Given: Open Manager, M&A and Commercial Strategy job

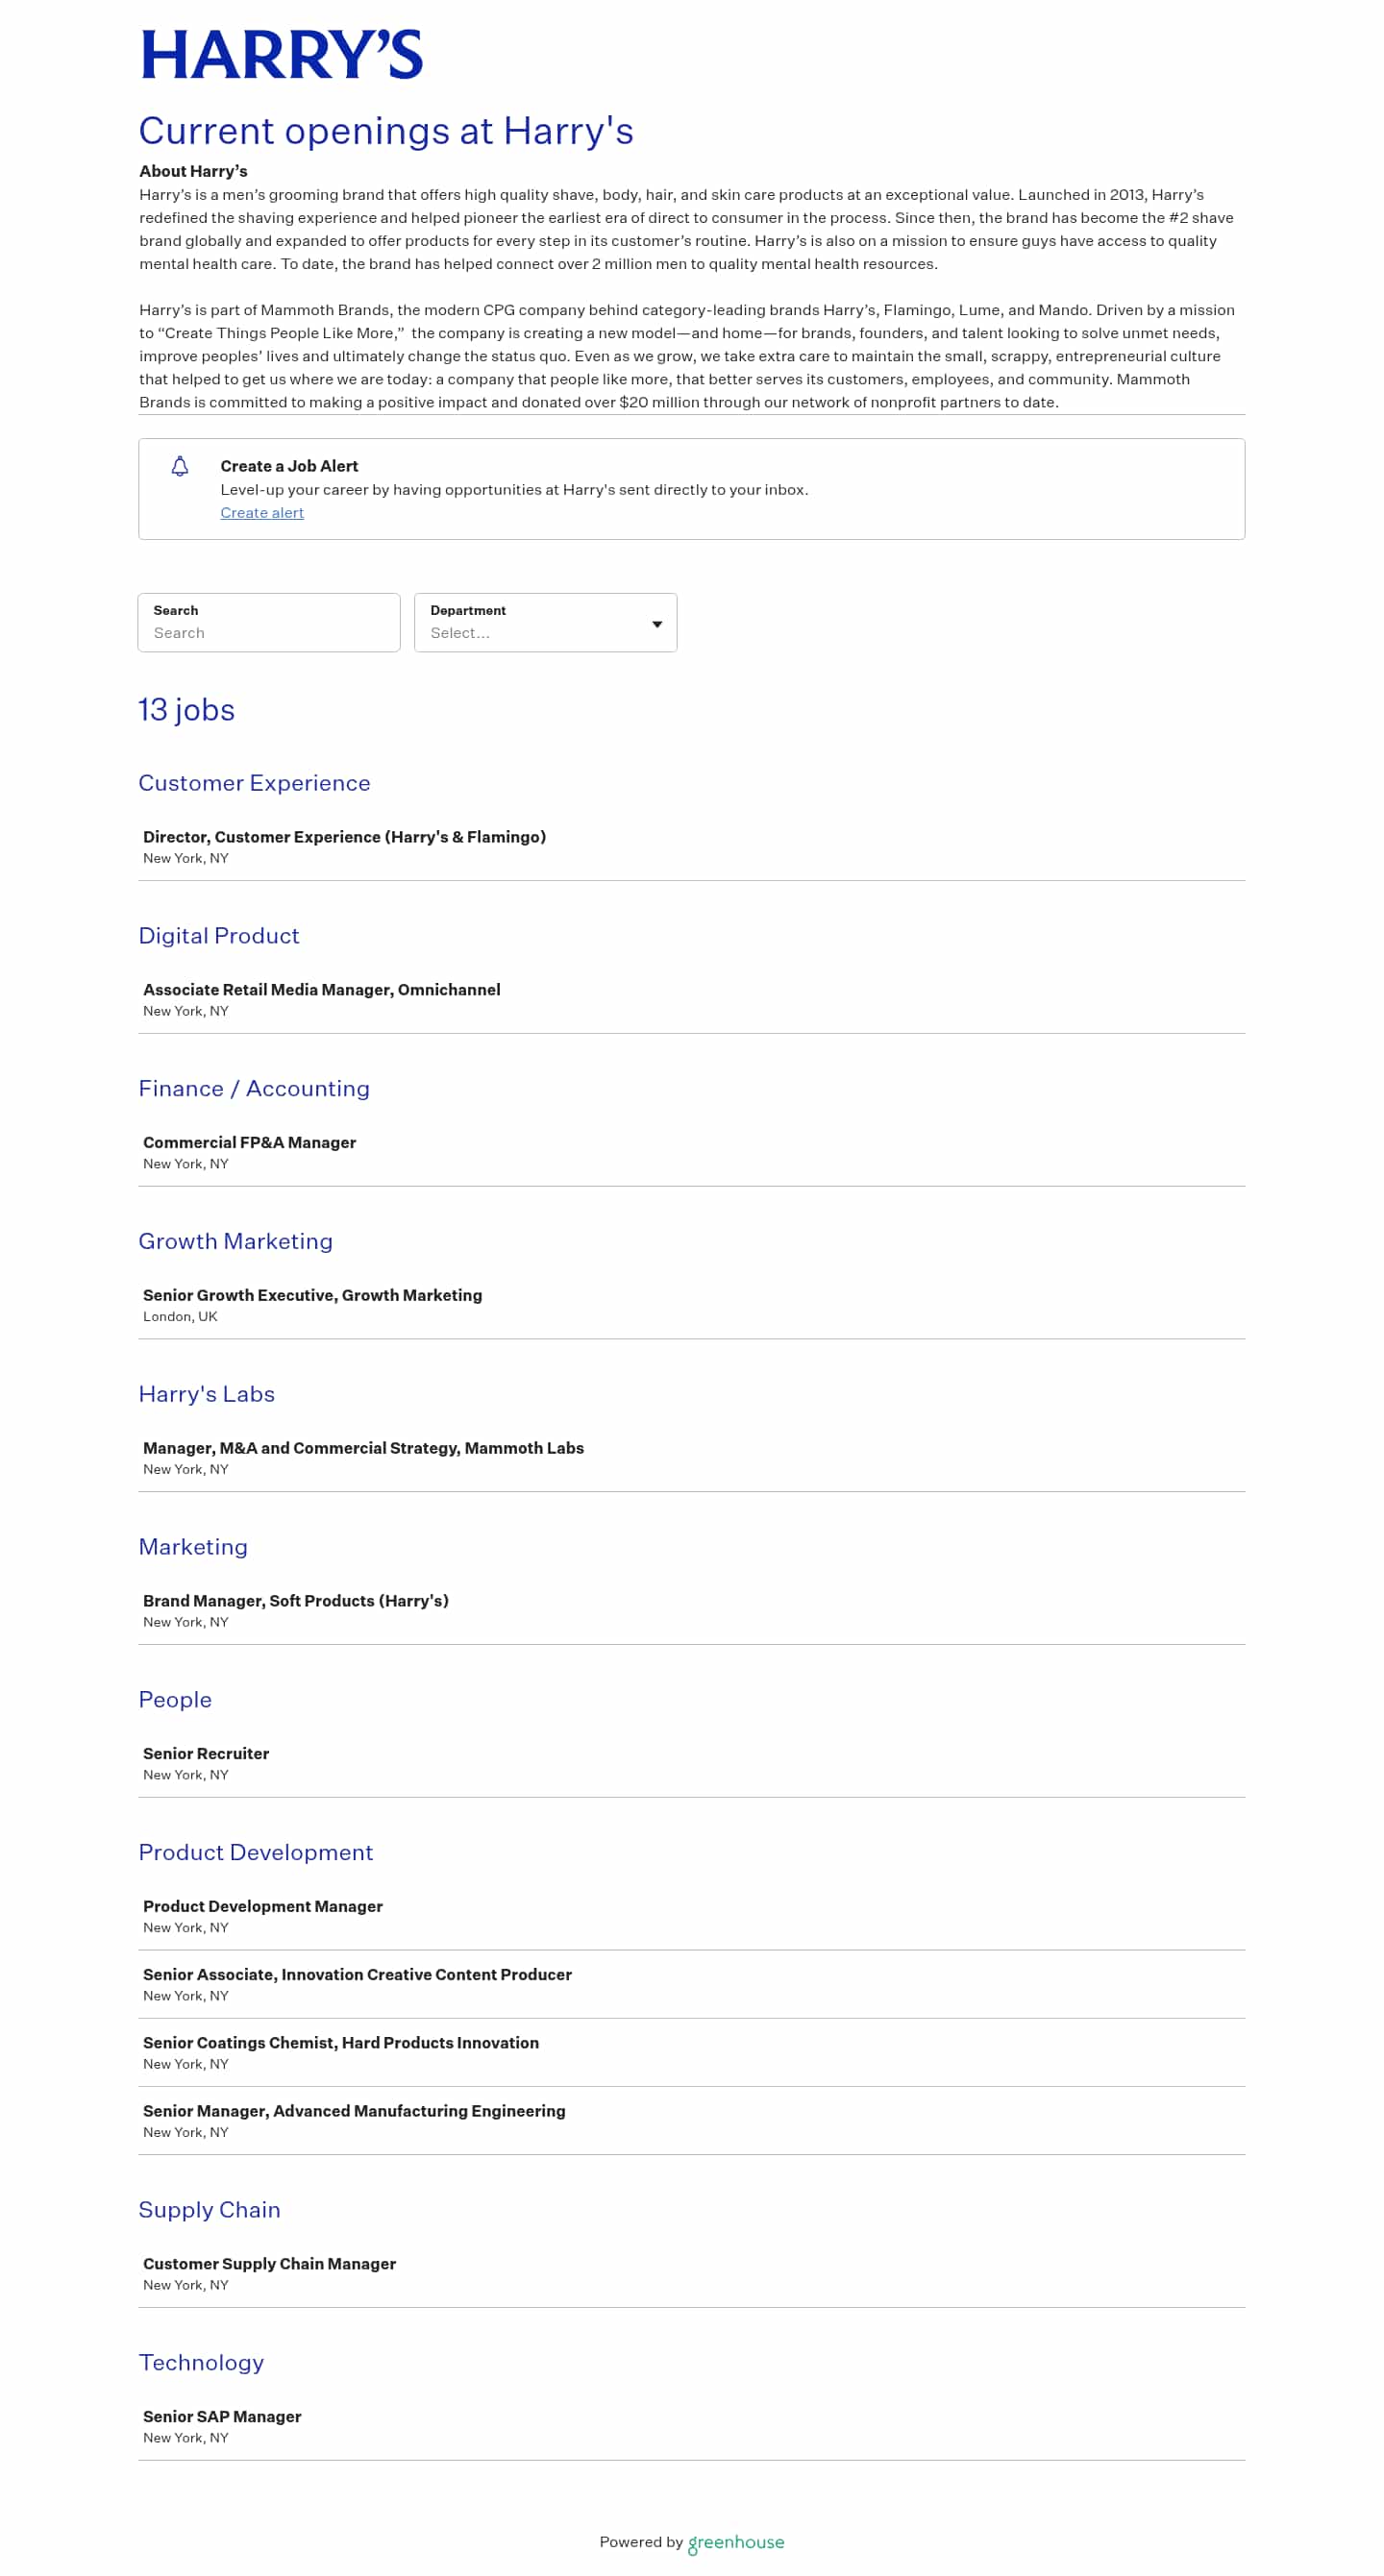Looking at the screenshot, I should click(363, 1448).
